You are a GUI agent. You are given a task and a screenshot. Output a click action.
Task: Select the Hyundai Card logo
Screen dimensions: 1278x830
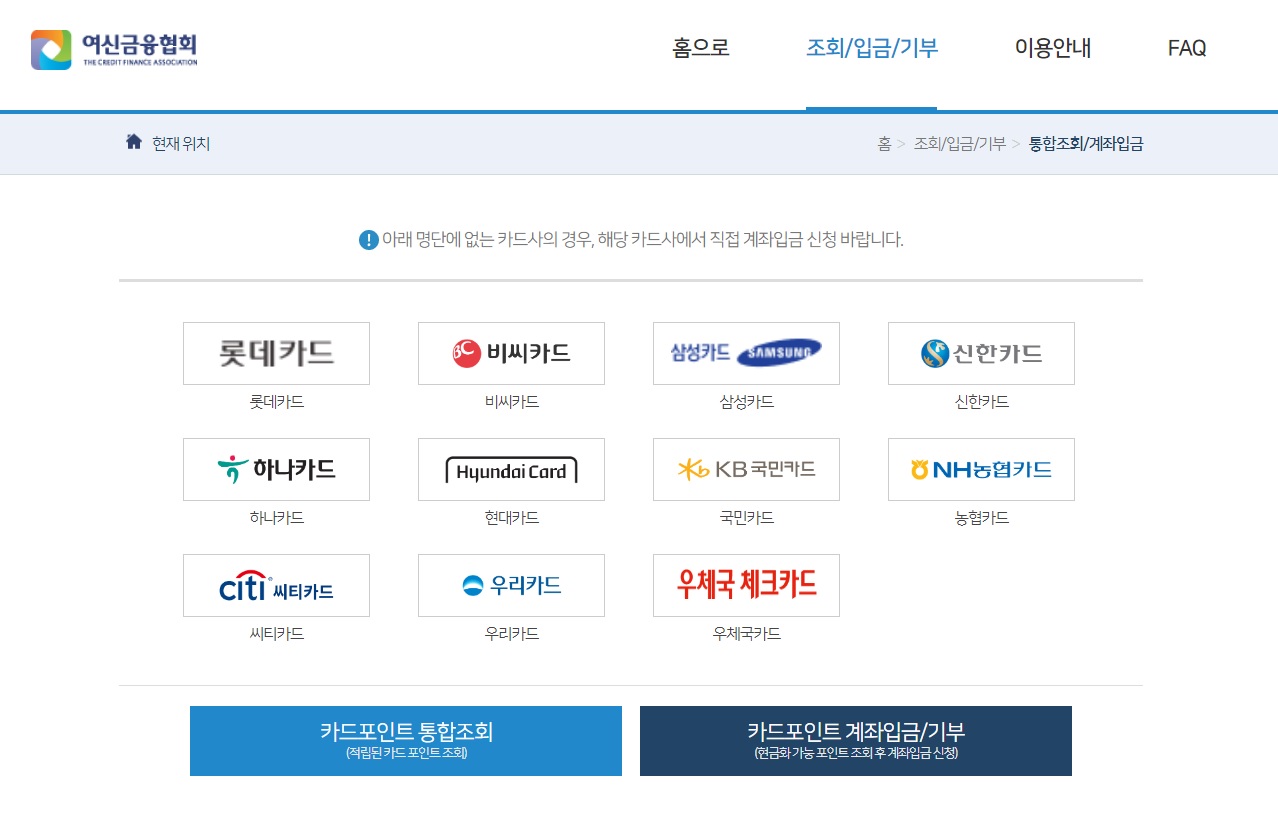pyautogui.click(x=511, y=469)
